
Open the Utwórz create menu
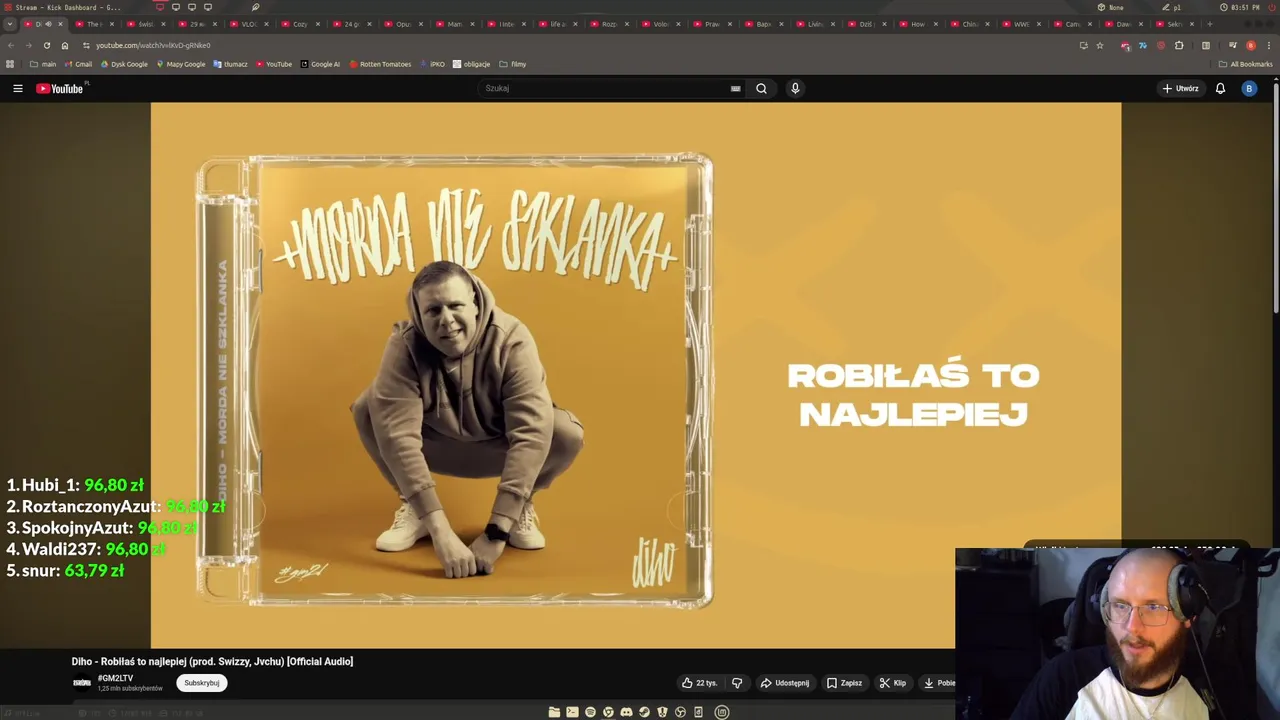(1181, 88)
